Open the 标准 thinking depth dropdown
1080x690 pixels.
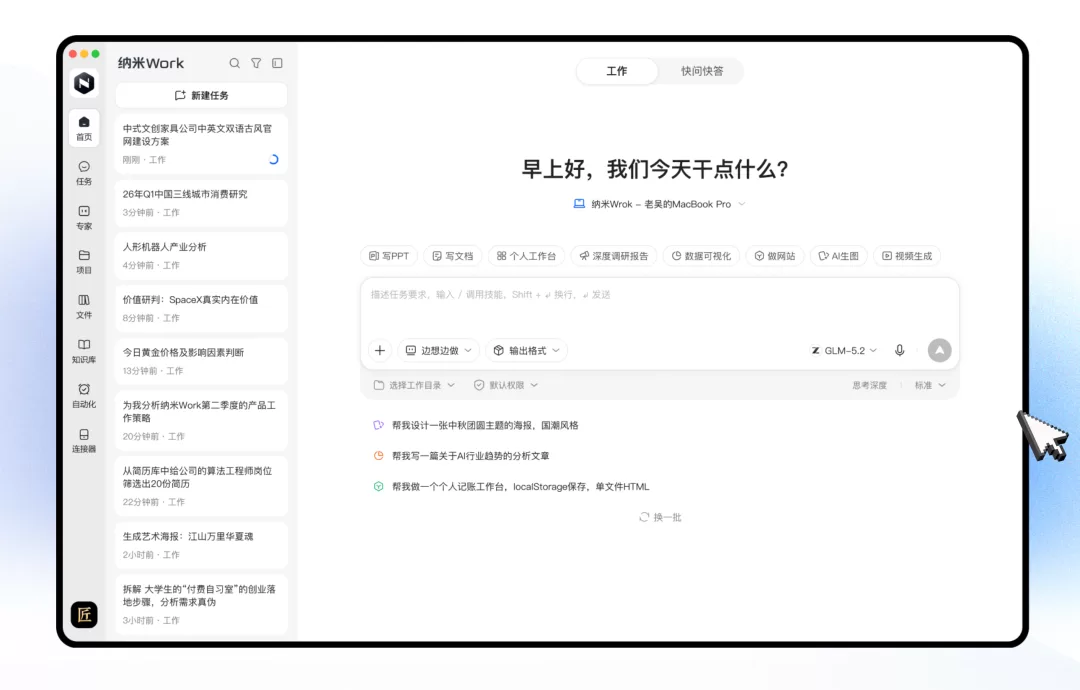coord(930,385)
